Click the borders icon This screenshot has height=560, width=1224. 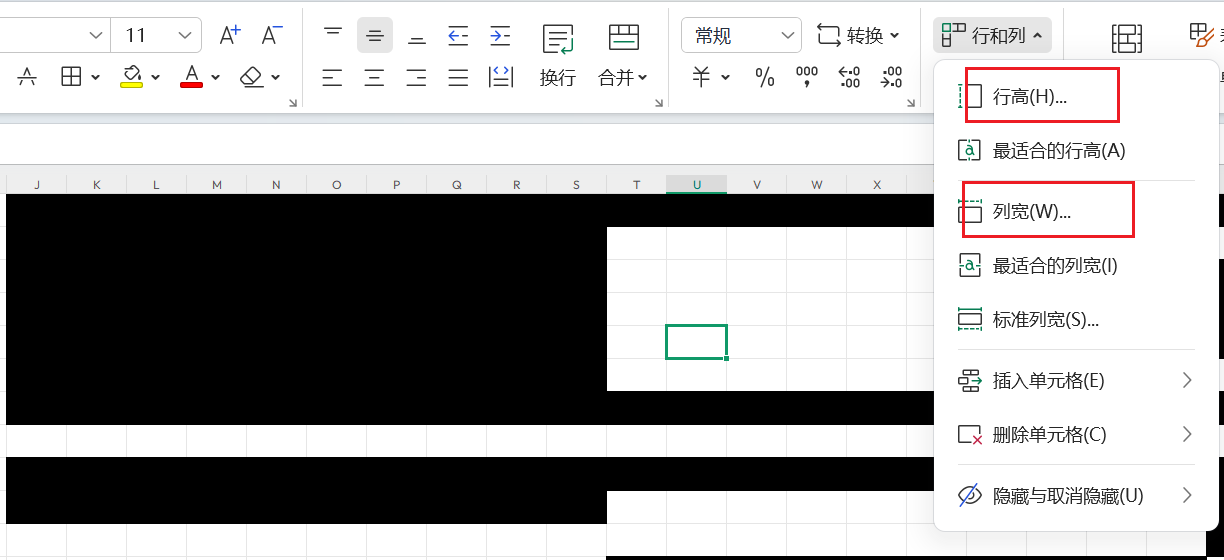pyautogui.click(x=71, y=77)
